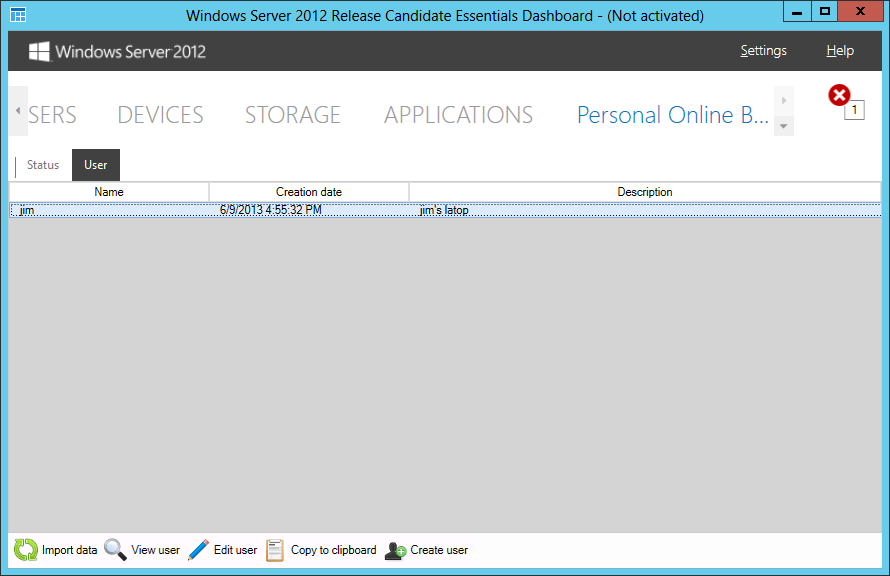Maximize the Dashboard window
The height and width of the screenshot is (576, 890).
[x=825, y=12]
